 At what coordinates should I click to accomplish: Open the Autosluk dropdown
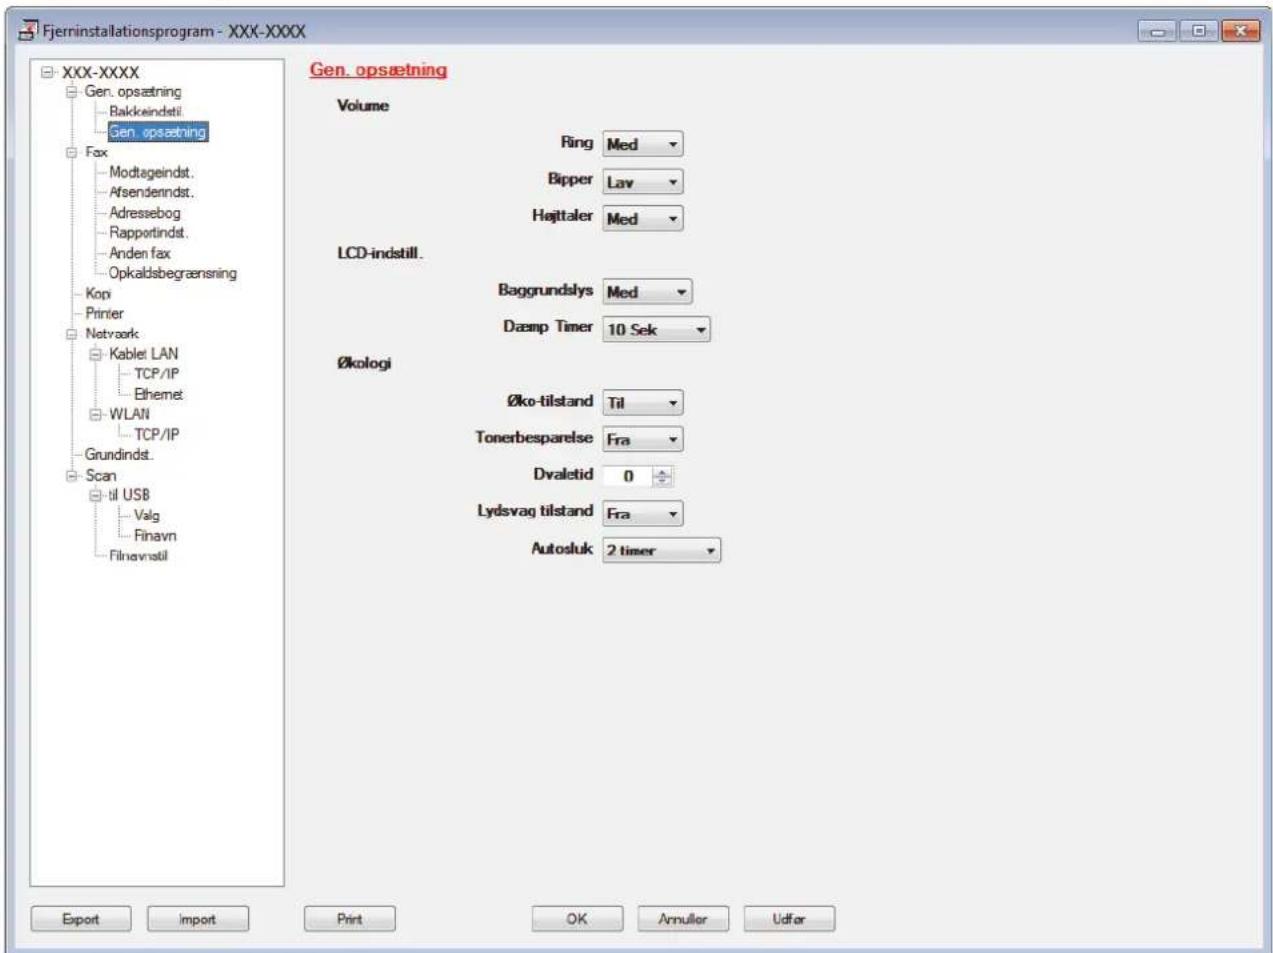click(661, 550)
